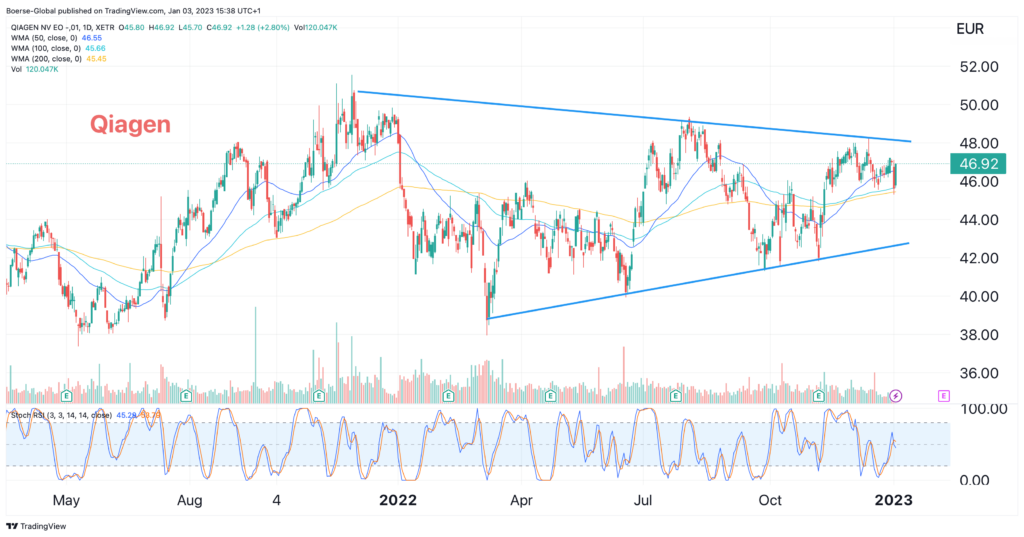
Task: Click the 50.00 price axis label
Action: coord(978,105)
